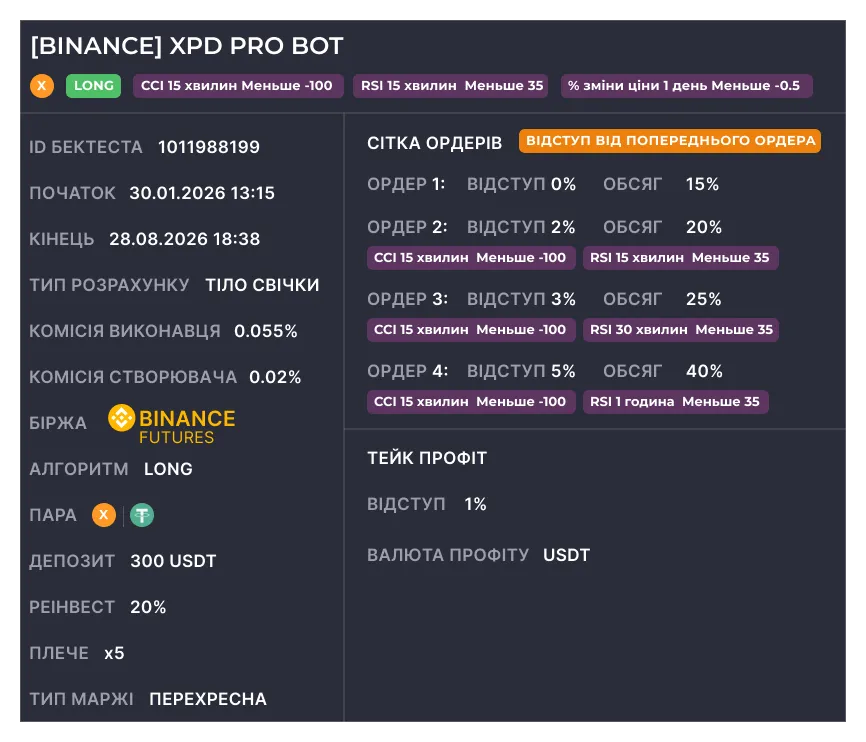Click the leverage value x5
Screen dimensions: 866x742
(114, 653)
